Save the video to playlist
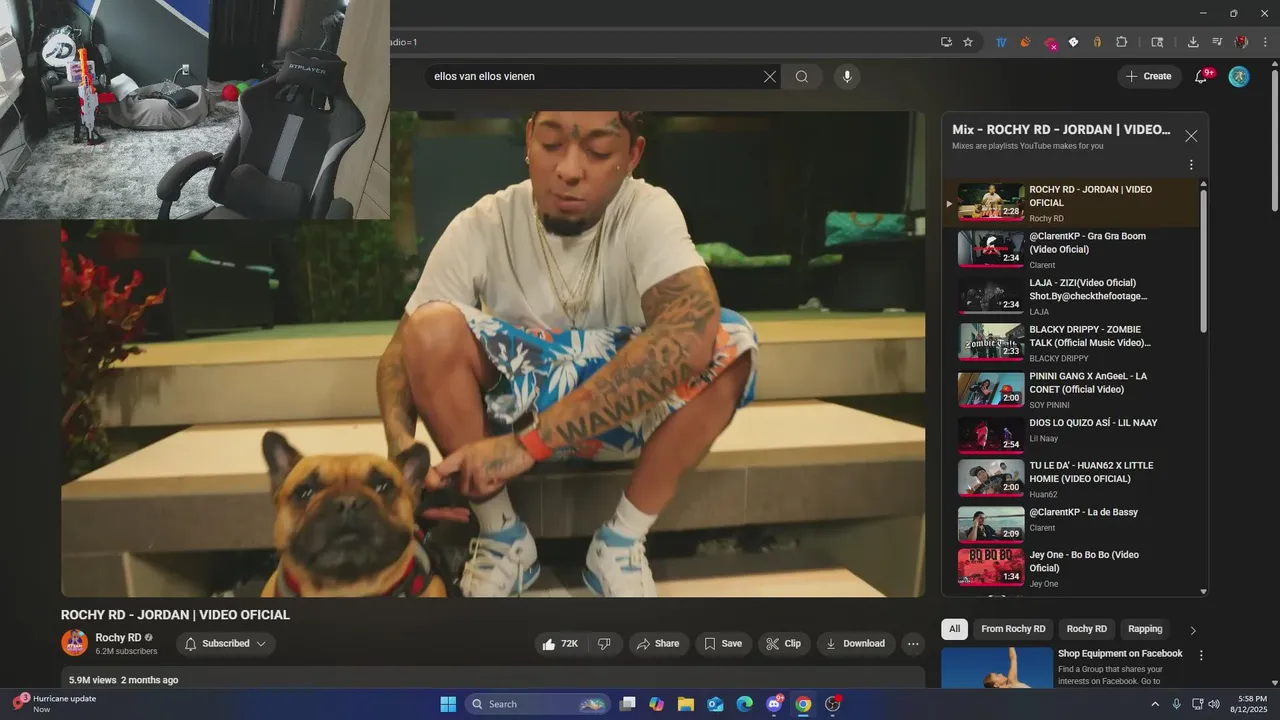This screenshot has width=1280, height=720. click(x=723, y=644)
